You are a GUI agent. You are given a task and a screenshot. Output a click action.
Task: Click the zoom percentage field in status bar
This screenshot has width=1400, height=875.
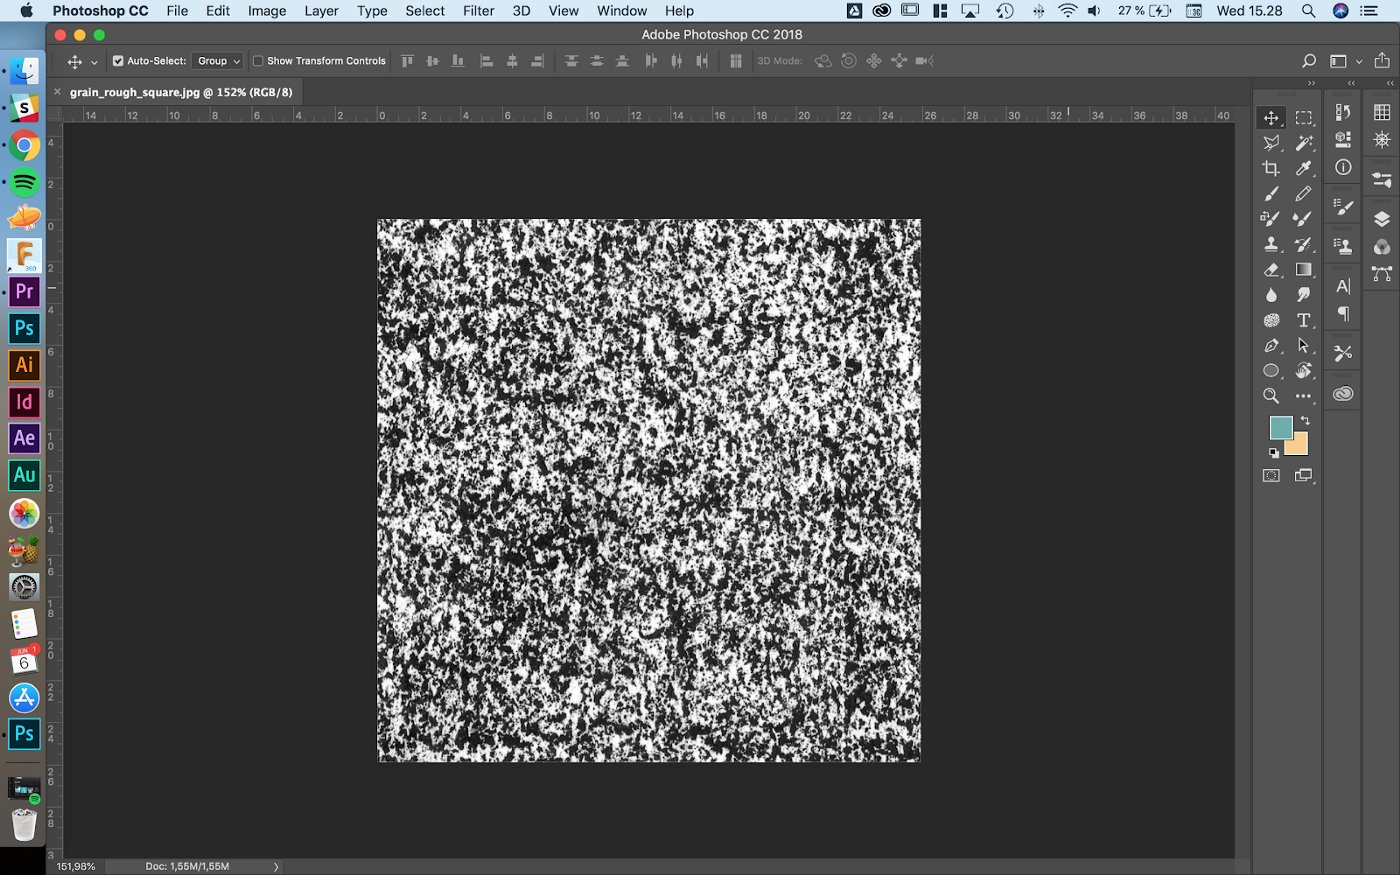tap(76, 866)
